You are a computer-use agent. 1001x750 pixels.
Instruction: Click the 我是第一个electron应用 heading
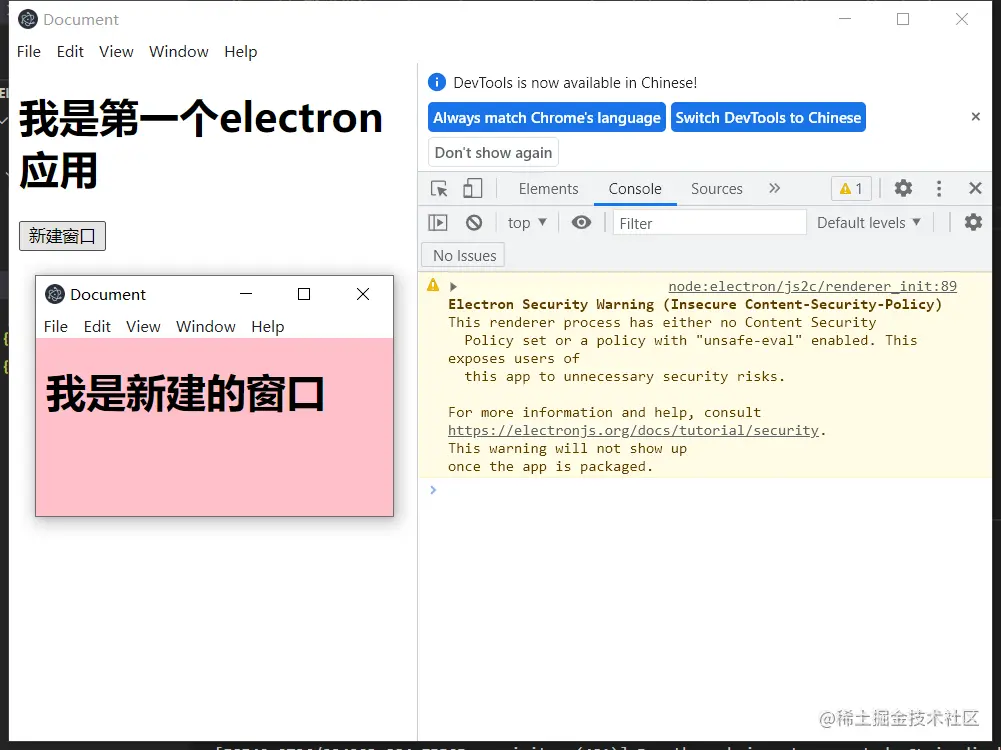coord(200,144)
